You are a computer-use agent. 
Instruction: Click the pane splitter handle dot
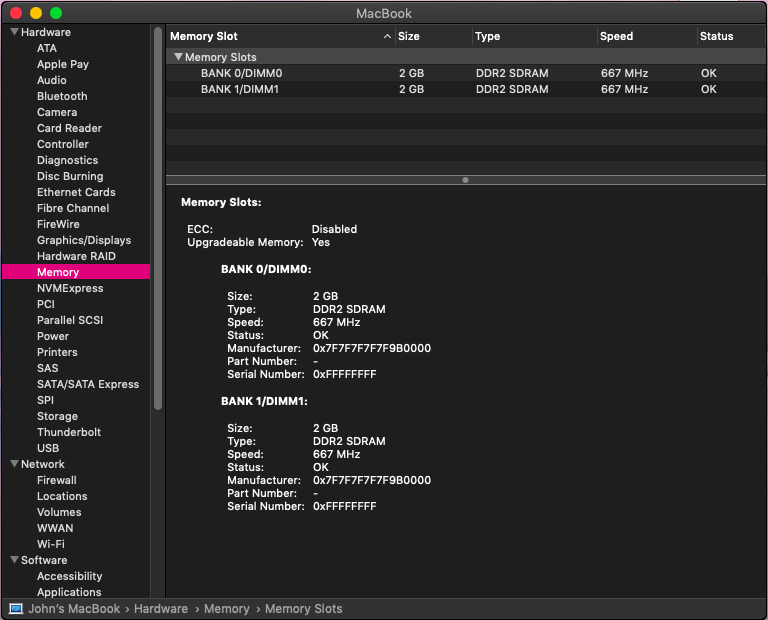(465, 180)
